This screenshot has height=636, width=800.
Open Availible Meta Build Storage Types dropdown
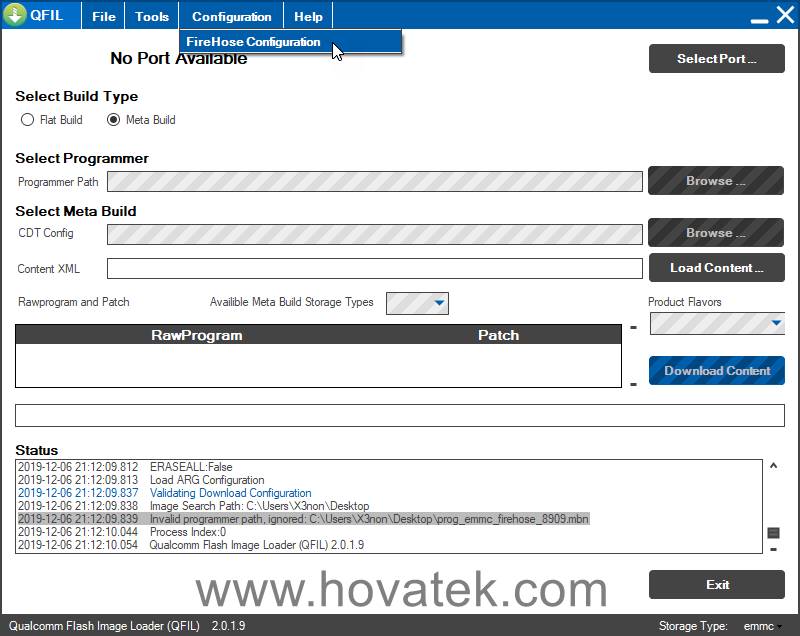tap(417, 303)
